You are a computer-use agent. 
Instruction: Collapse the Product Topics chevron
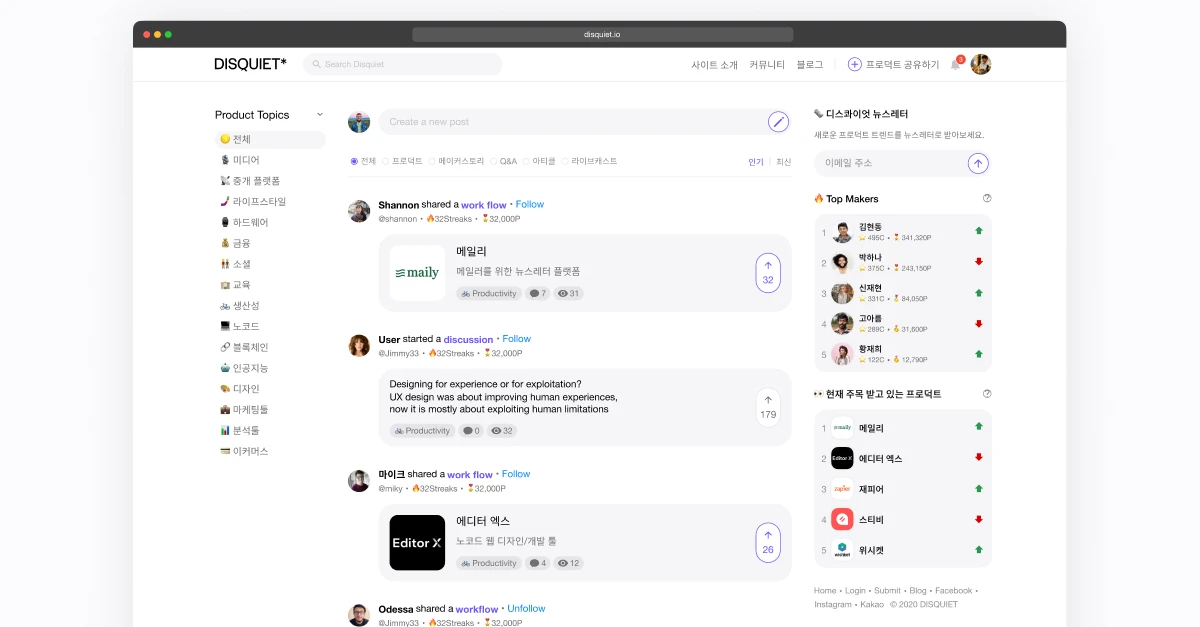point(320,115)
